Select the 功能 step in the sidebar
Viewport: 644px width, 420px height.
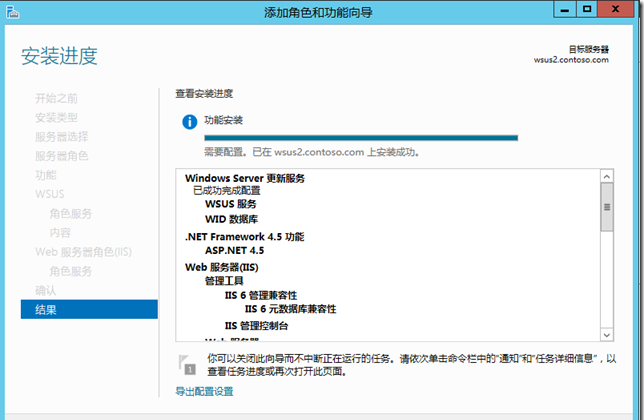tap(46, 175)
